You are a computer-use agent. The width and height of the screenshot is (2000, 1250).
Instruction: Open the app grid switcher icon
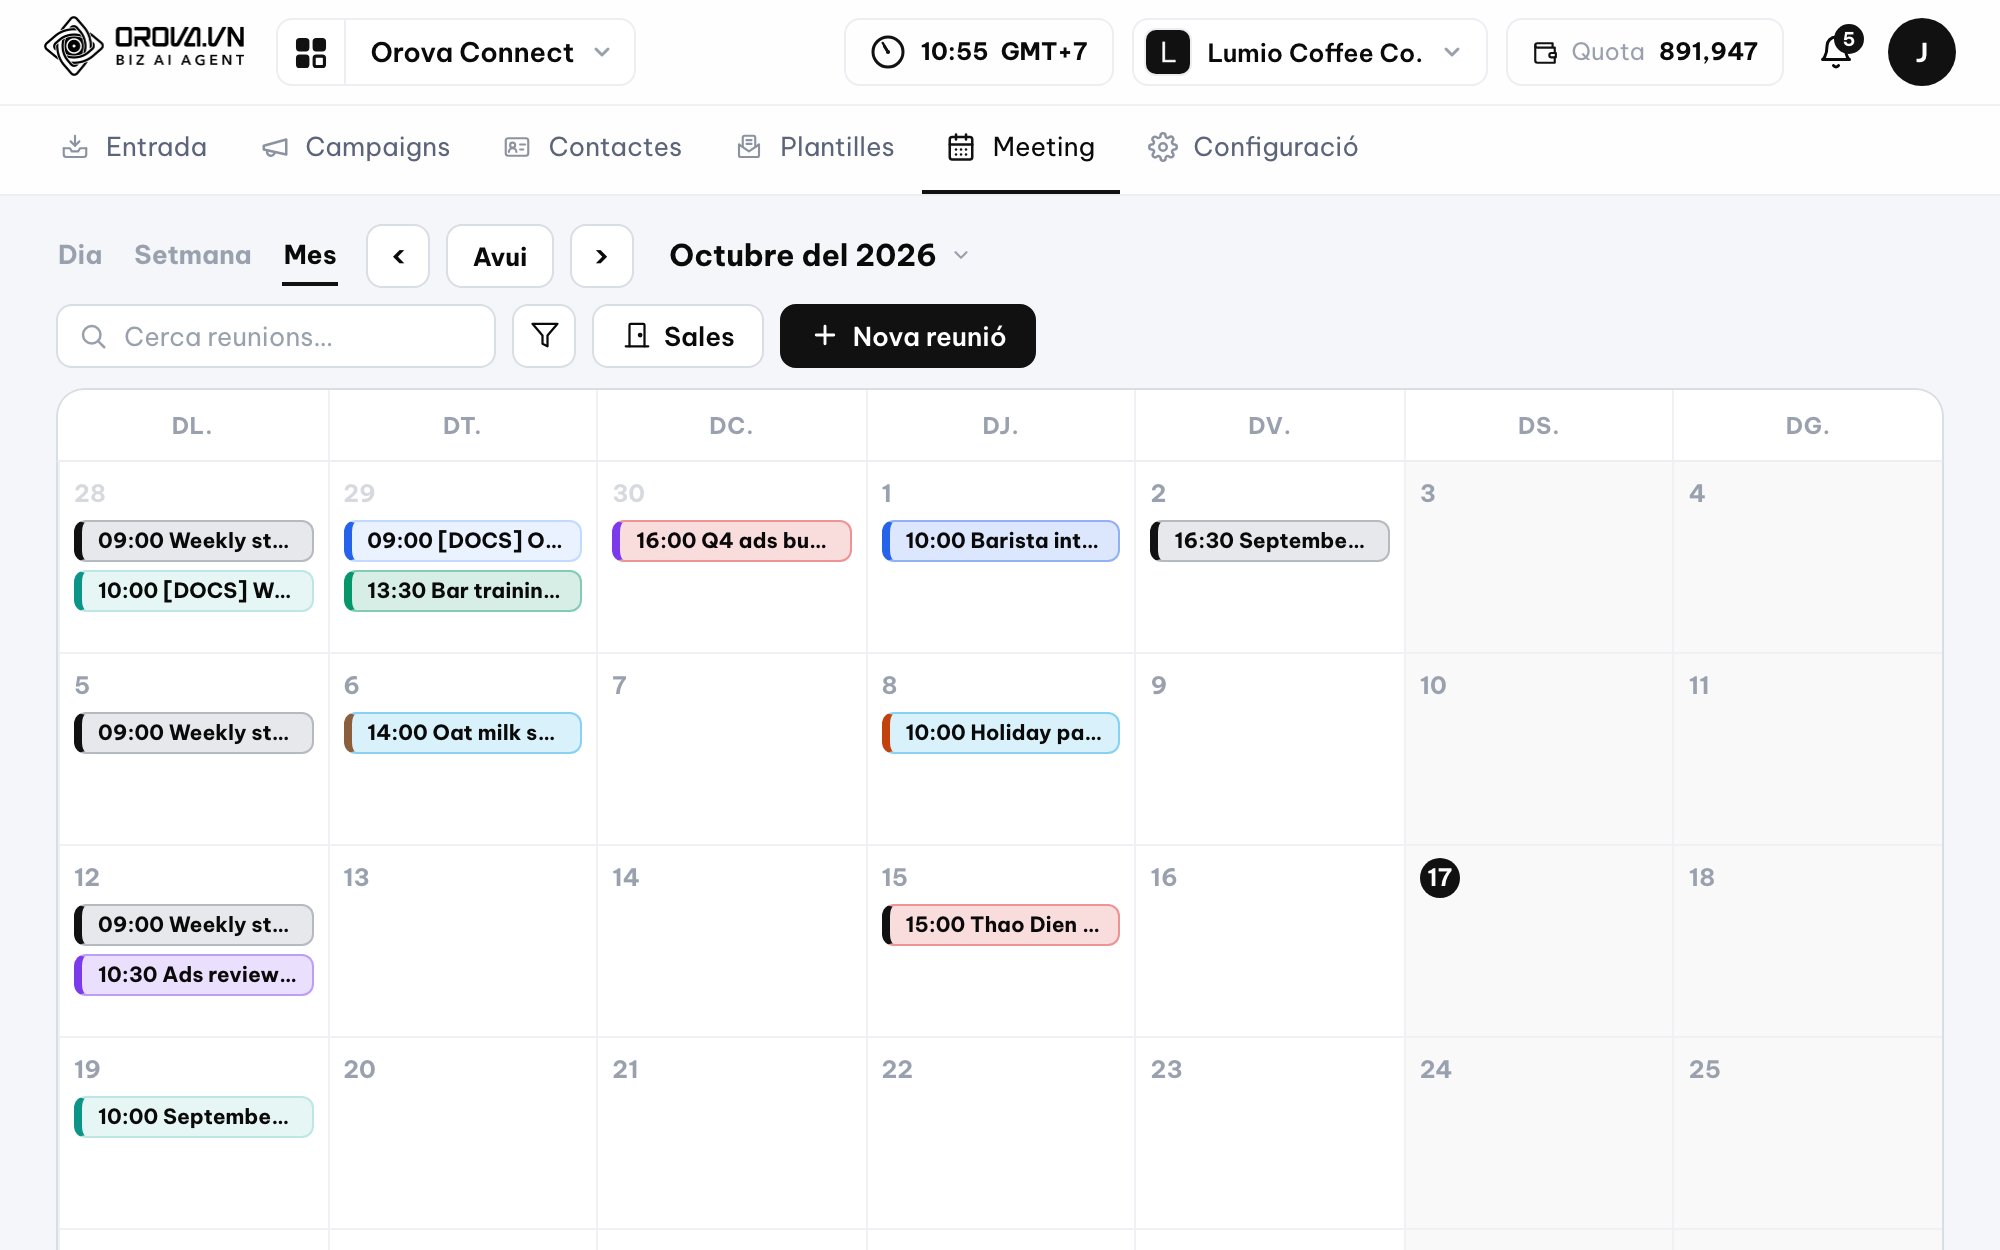[311, 52]
